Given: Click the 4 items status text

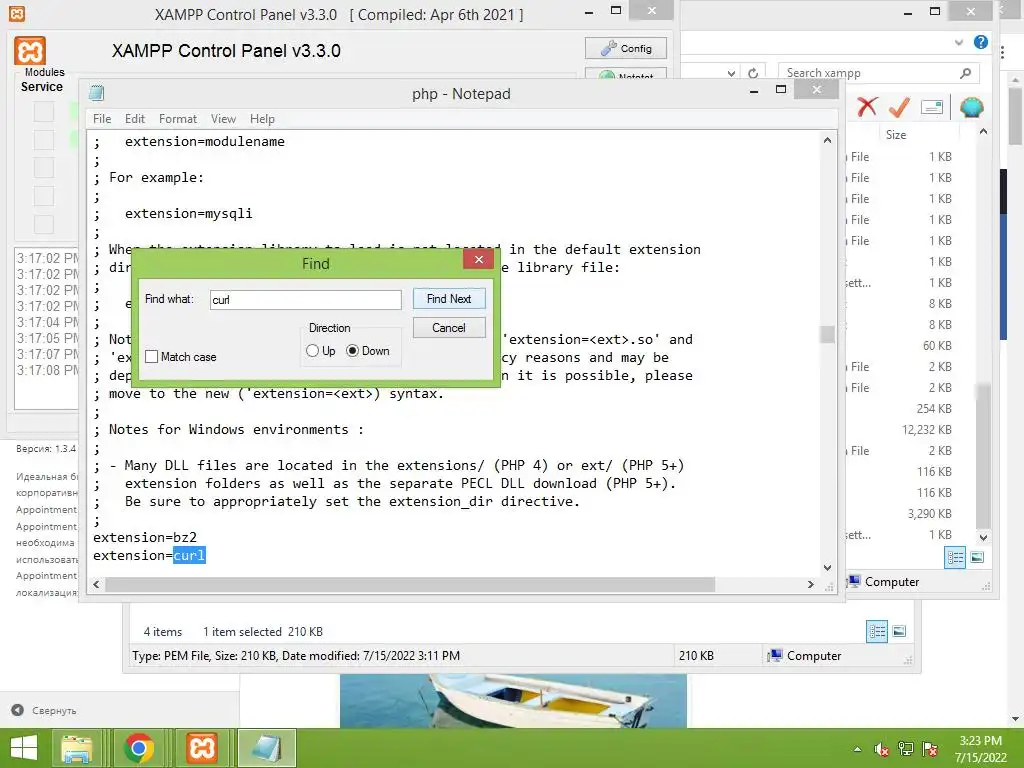Looking at the screenshot, I should [x=163, y=632].
